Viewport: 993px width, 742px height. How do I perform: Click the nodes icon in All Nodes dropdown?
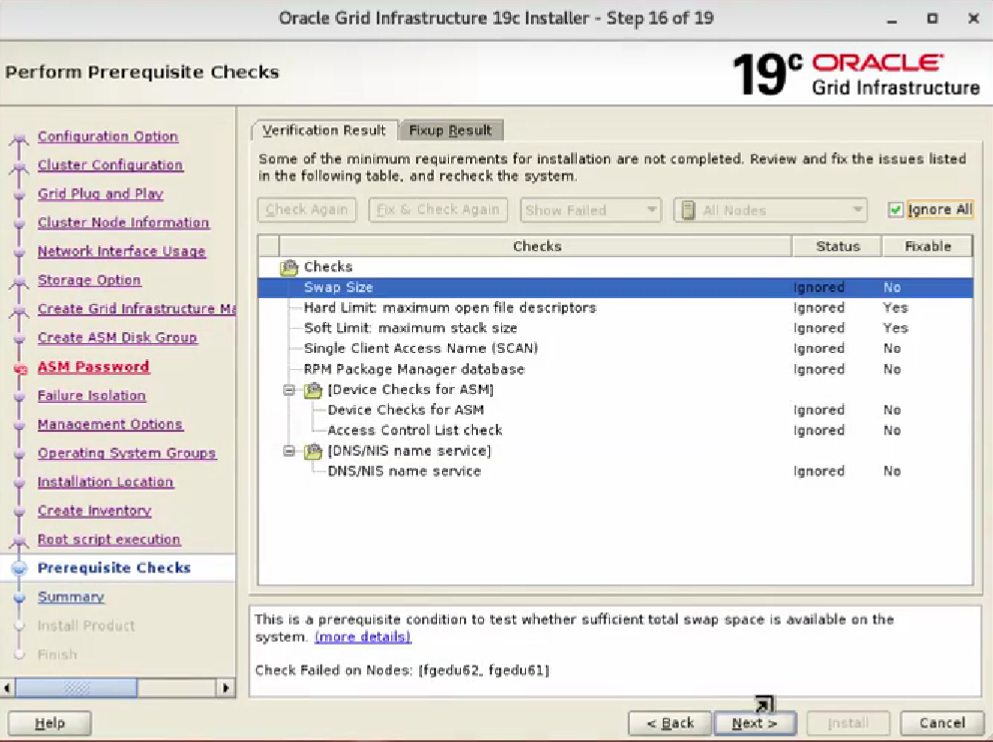[688, 210]
